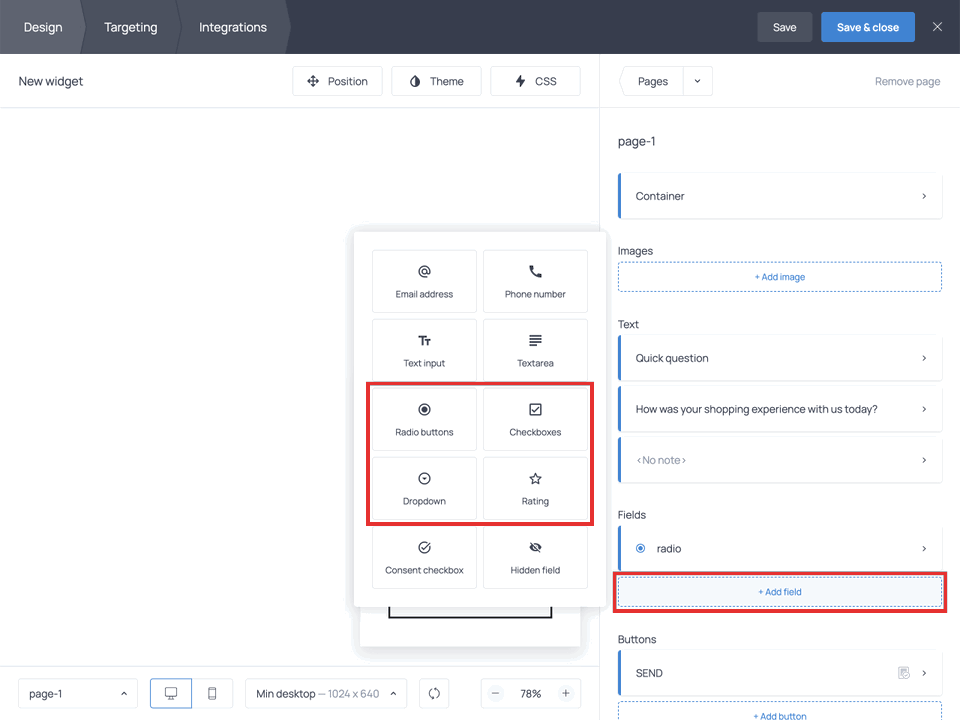960x720 pixels.
Task: Select the Radio buttons field type
Action: coord(424,419)
